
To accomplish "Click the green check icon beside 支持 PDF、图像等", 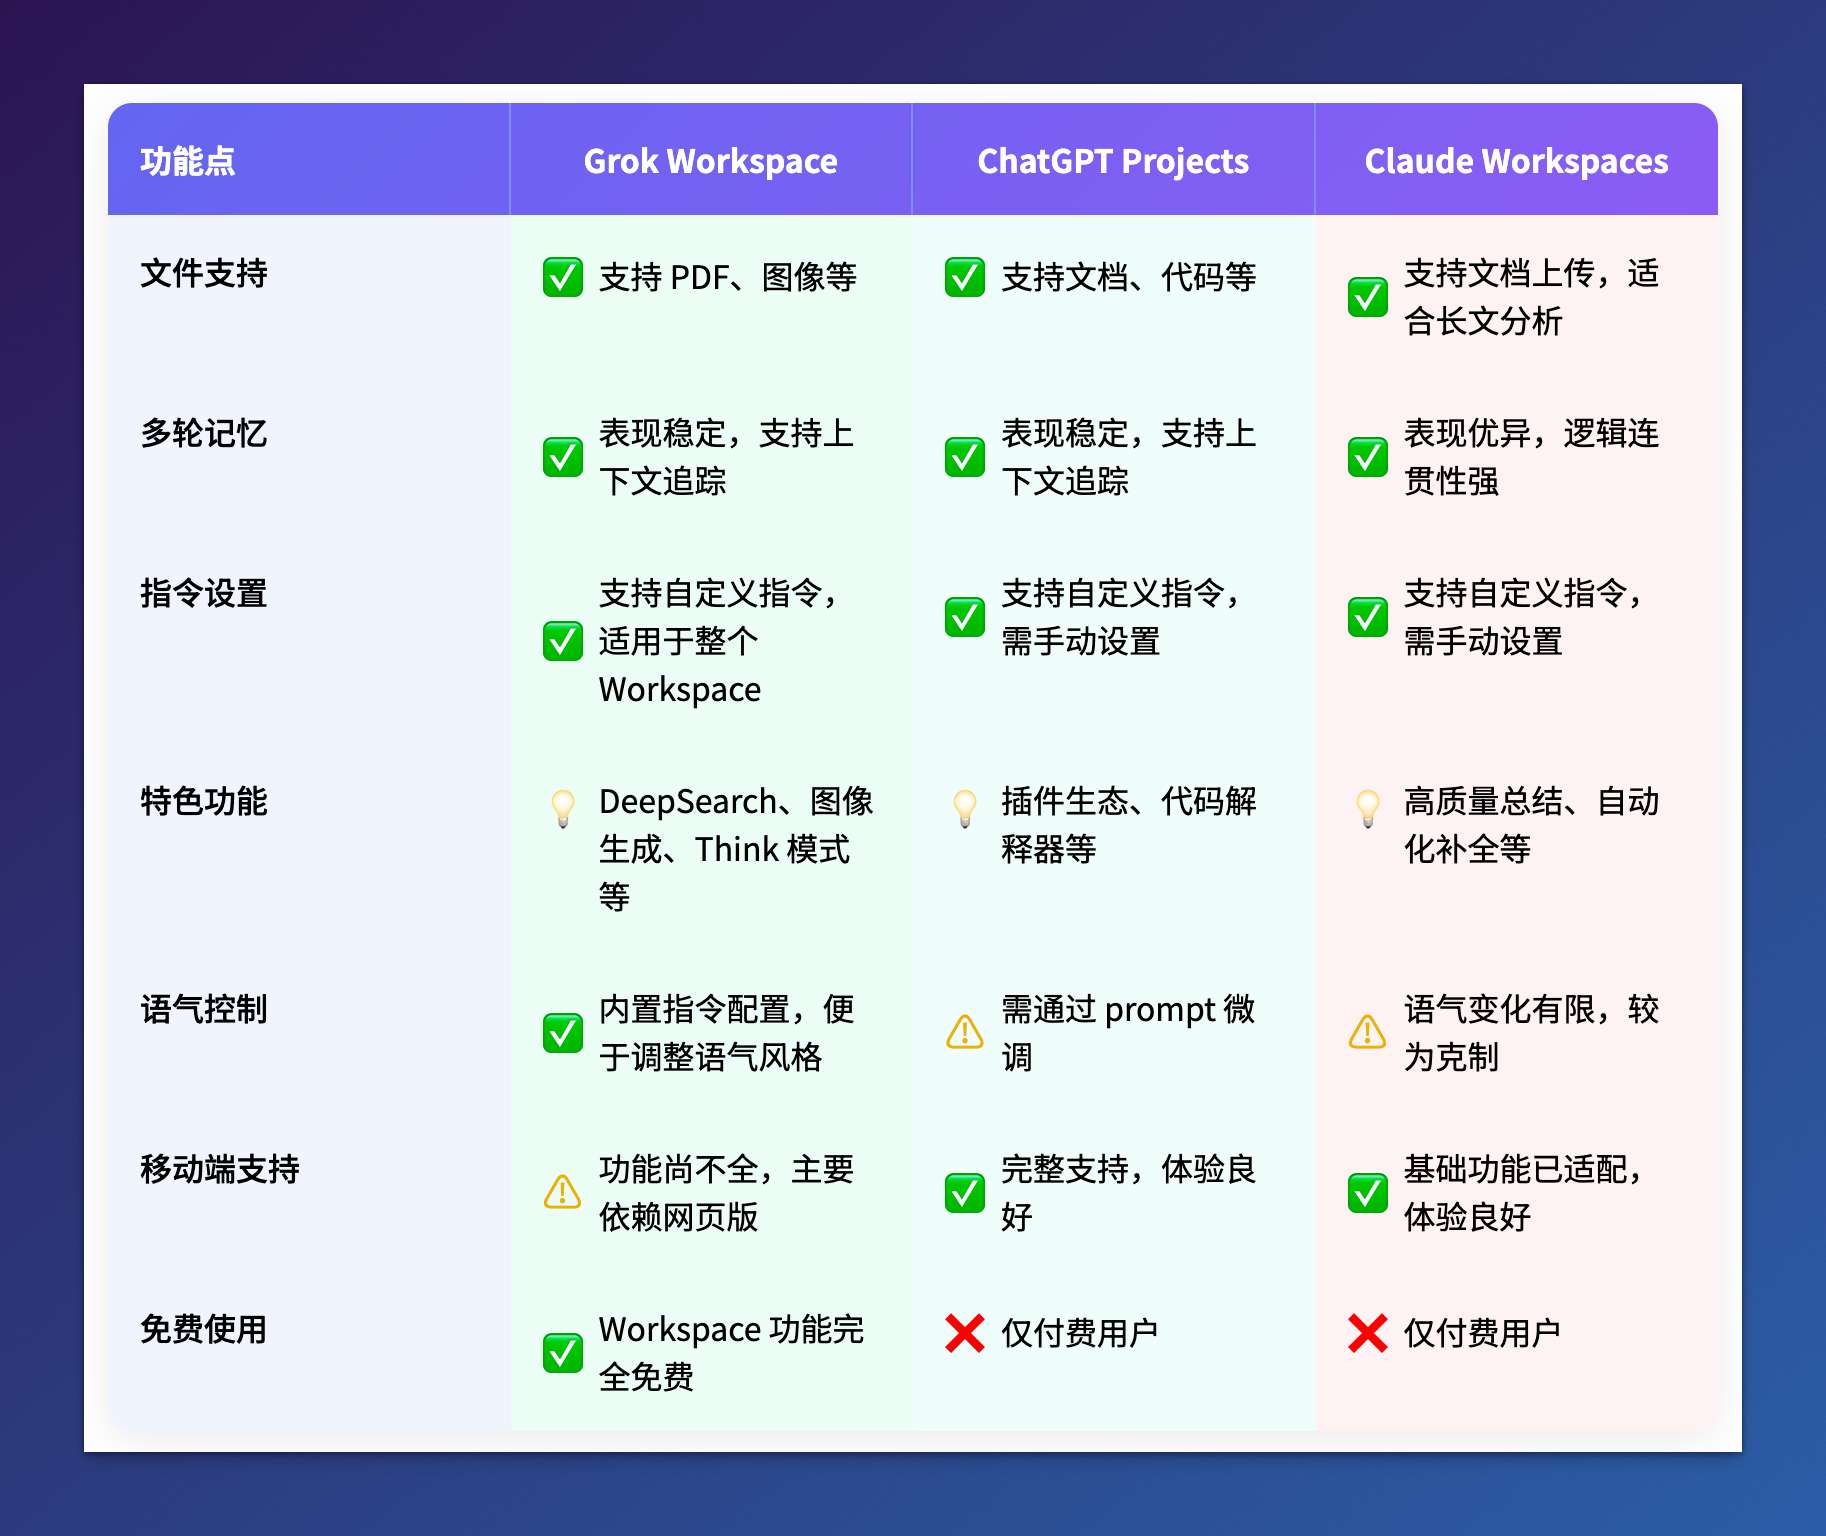I will point(563,277).
